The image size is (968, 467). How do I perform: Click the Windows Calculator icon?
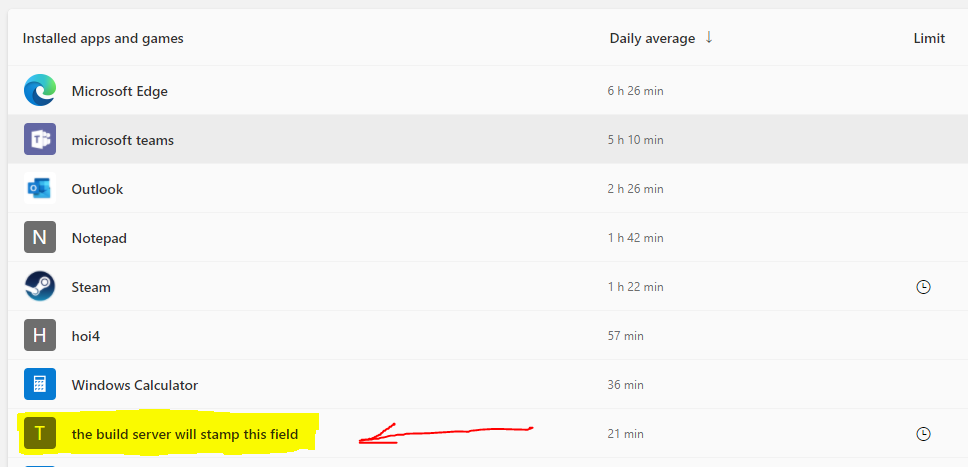40,384
